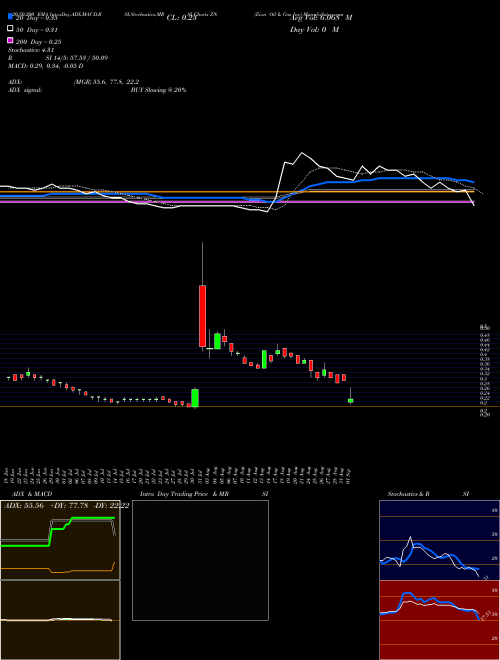Viewport: 500px width, 660px height.
Task: Click the magenta 200 Day legend swatch
Action: tap(10, 40)
